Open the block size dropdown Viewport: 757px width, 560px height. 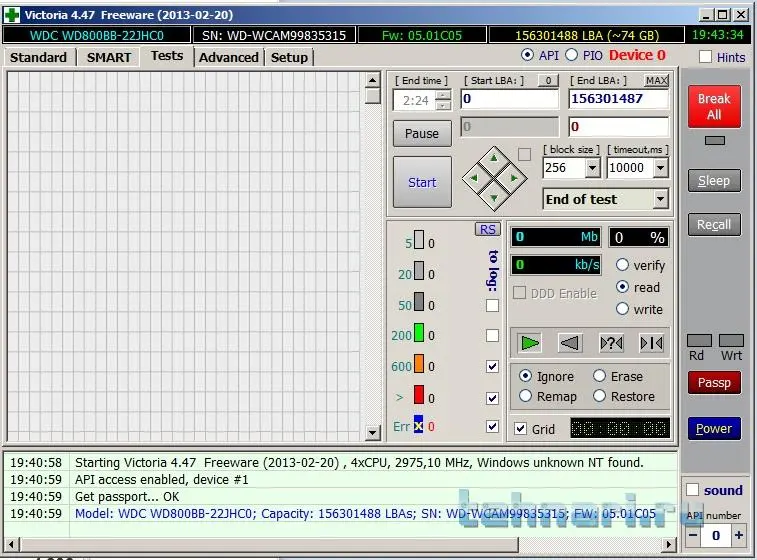click(x=592, y=168)
